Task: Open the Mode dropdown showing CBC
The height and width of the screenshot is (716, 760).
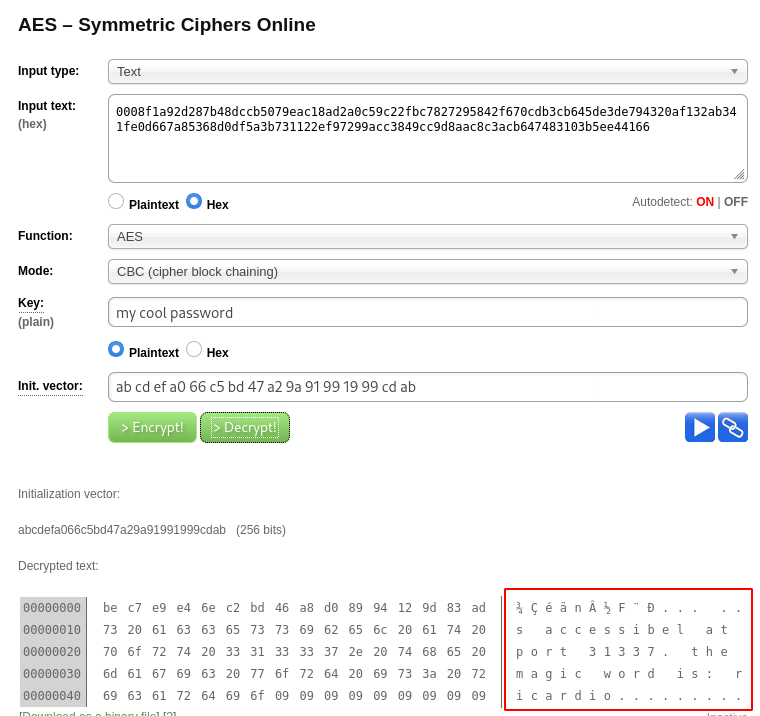Action: point(427,272)
